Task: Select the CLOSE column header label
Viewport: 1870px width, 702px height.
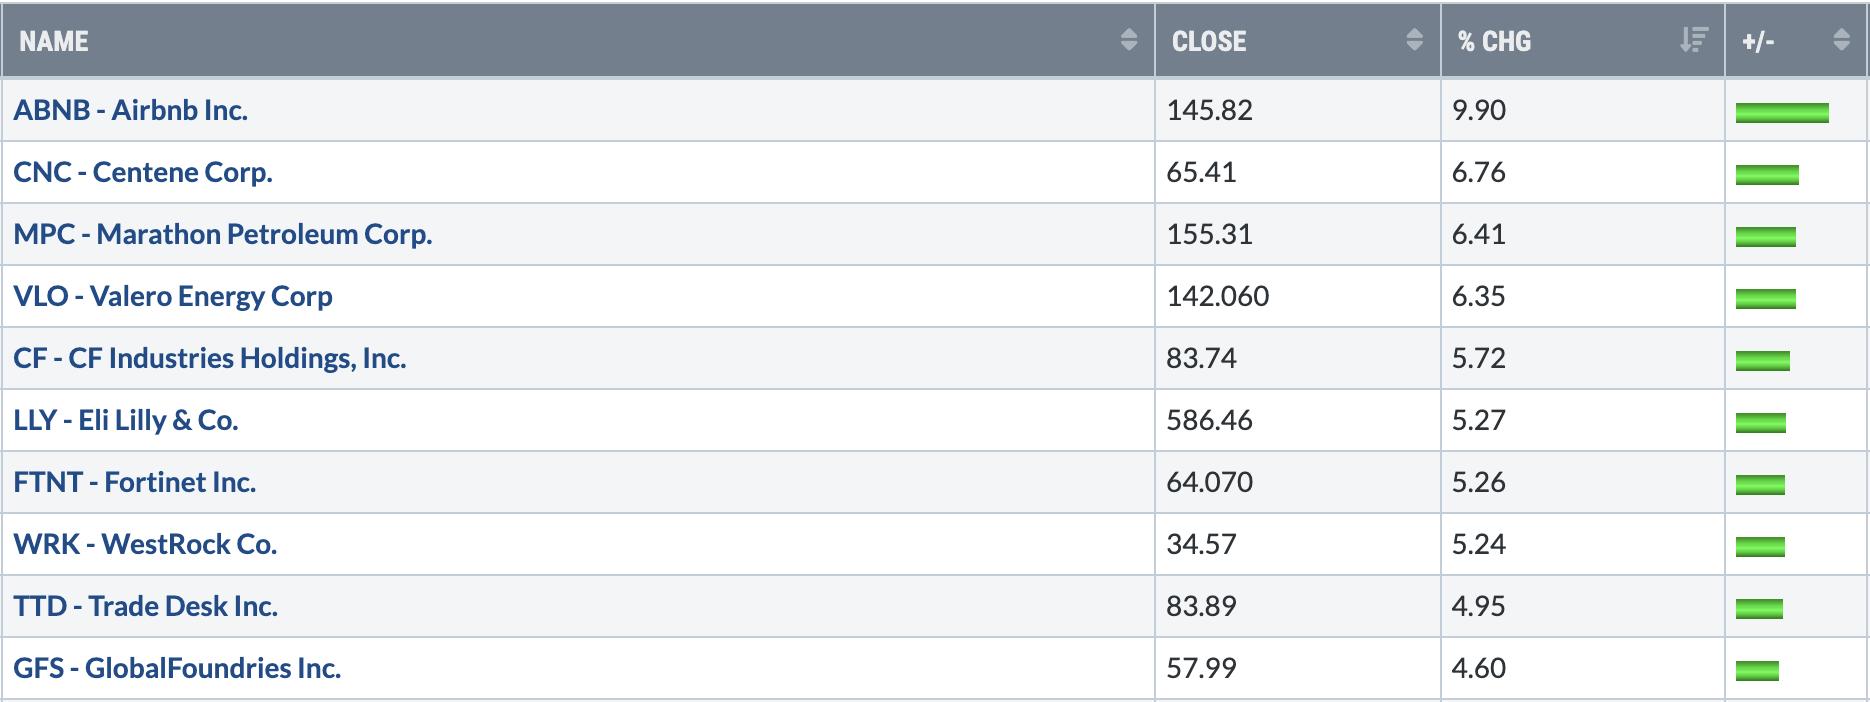Action: coord(1209,41)
